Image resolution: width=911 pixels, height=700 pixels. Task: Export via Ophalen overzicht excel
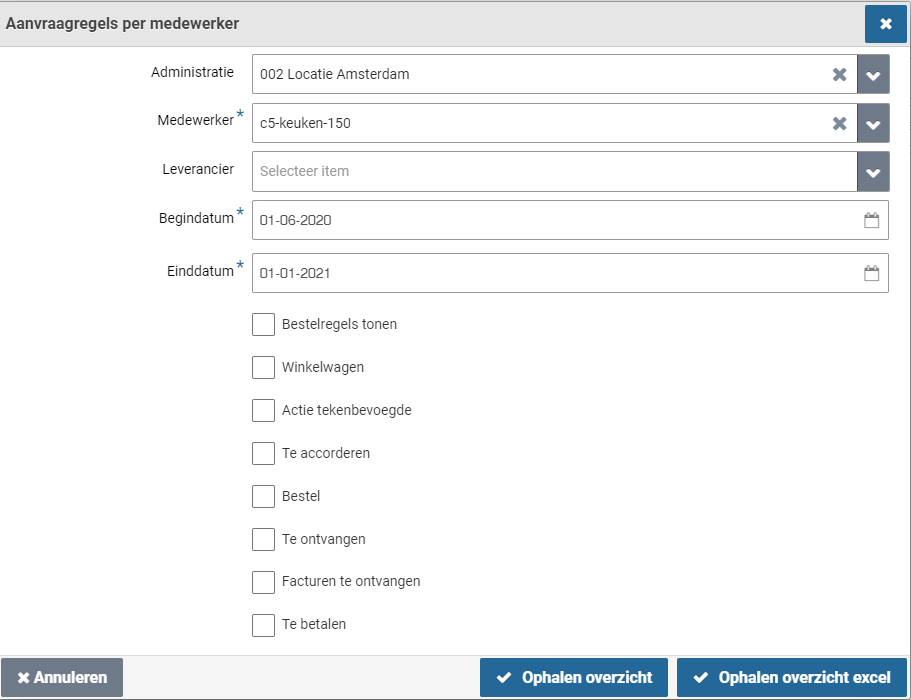point(791,677)
